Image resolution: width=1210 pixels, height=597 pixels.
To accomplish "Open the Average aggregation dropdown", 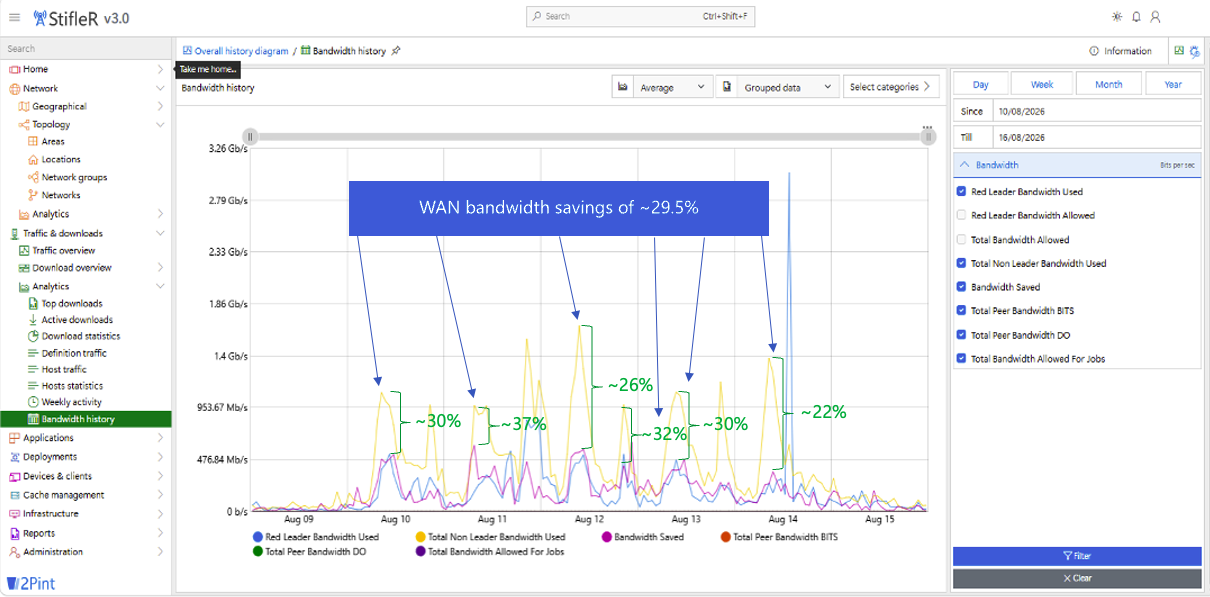I will 674,87.
